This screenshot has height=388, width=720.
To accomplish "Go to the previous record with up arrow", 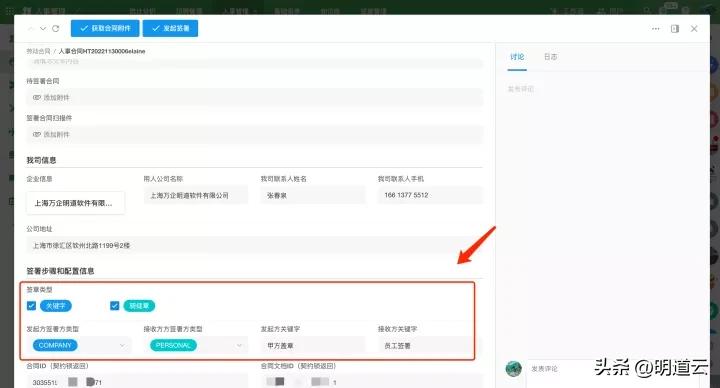I will coord(31,28).
